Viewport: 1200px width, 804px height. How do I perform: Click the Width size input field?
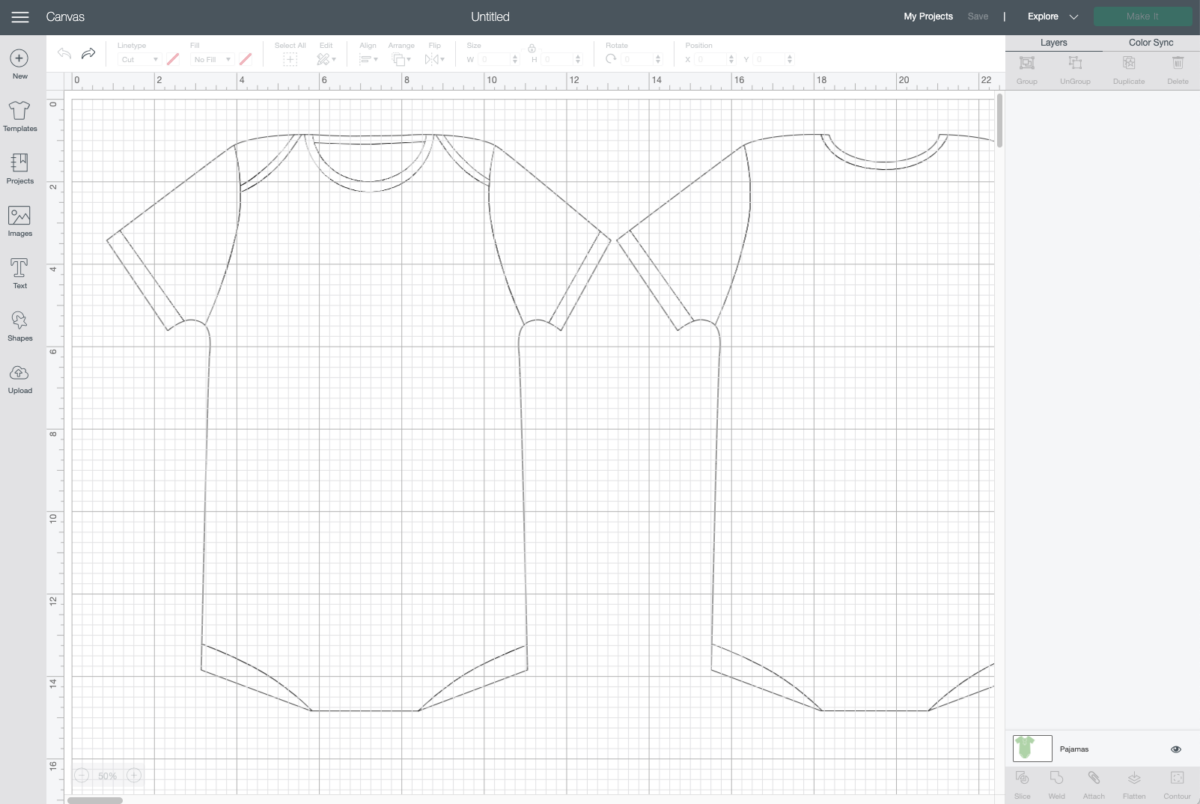pos(494,60)
